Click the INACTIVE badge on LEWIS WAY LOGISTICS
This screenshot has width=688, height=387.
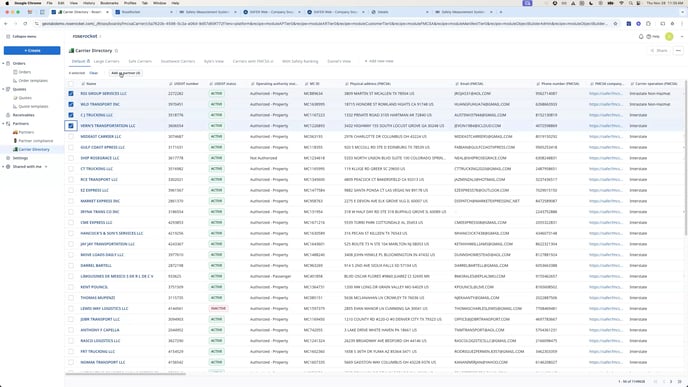[218, 308]
